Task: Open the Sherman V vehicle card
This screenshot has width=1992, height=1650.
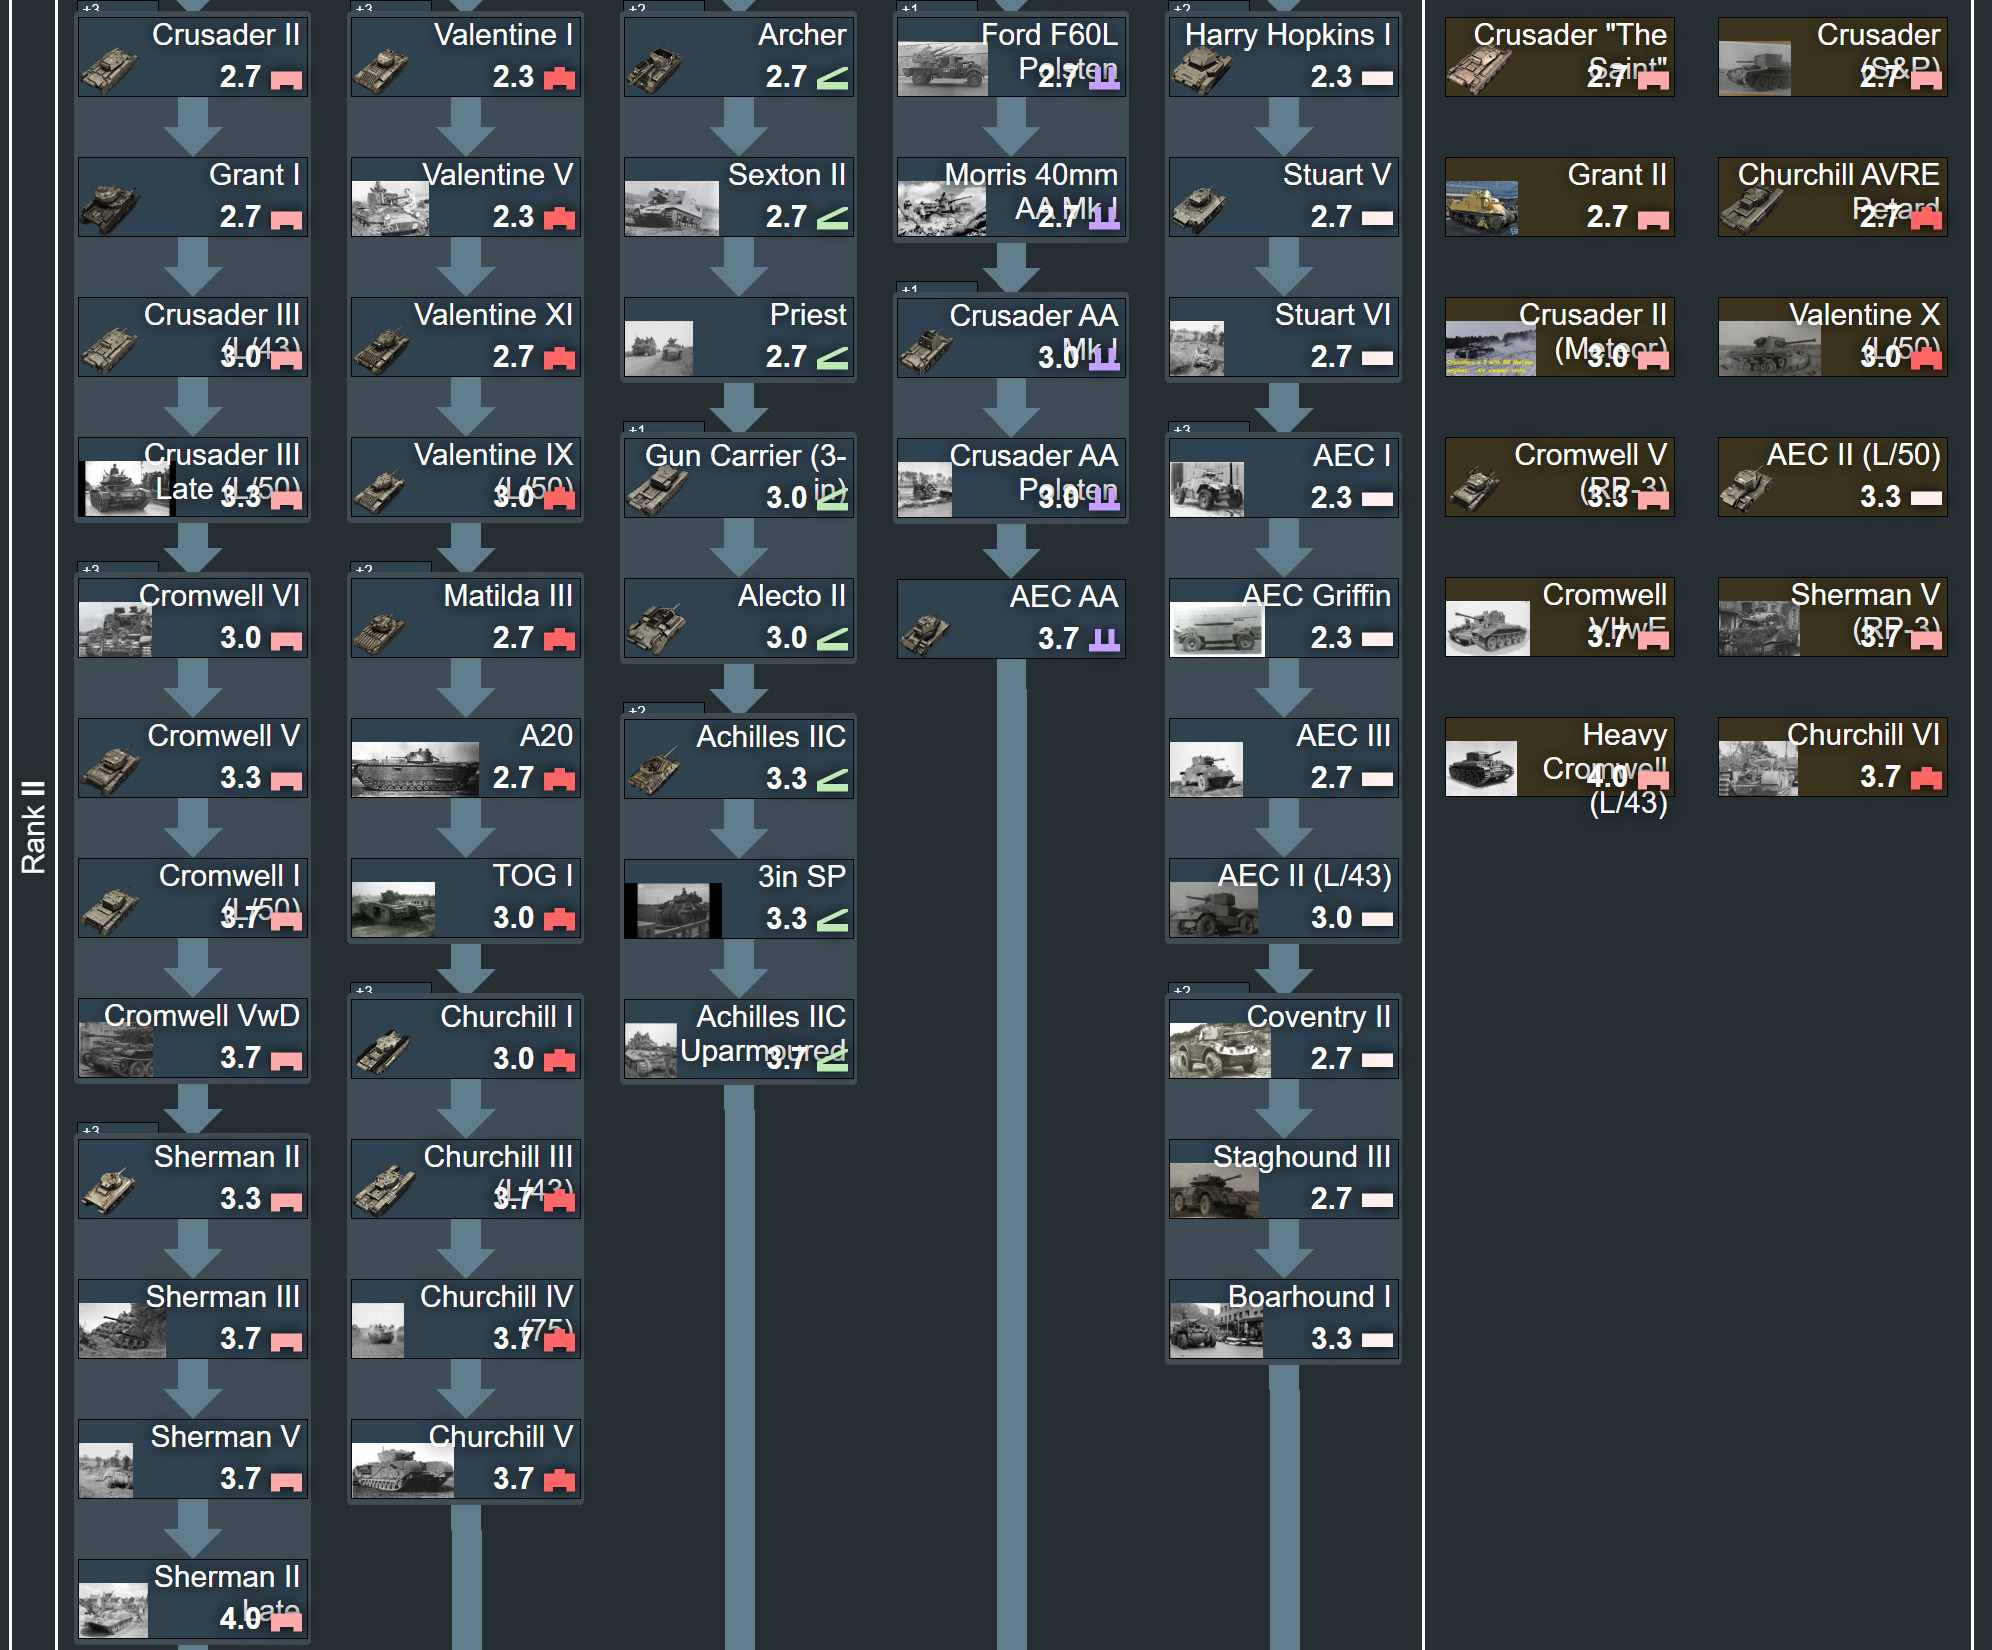Action: click(193, 1458)
